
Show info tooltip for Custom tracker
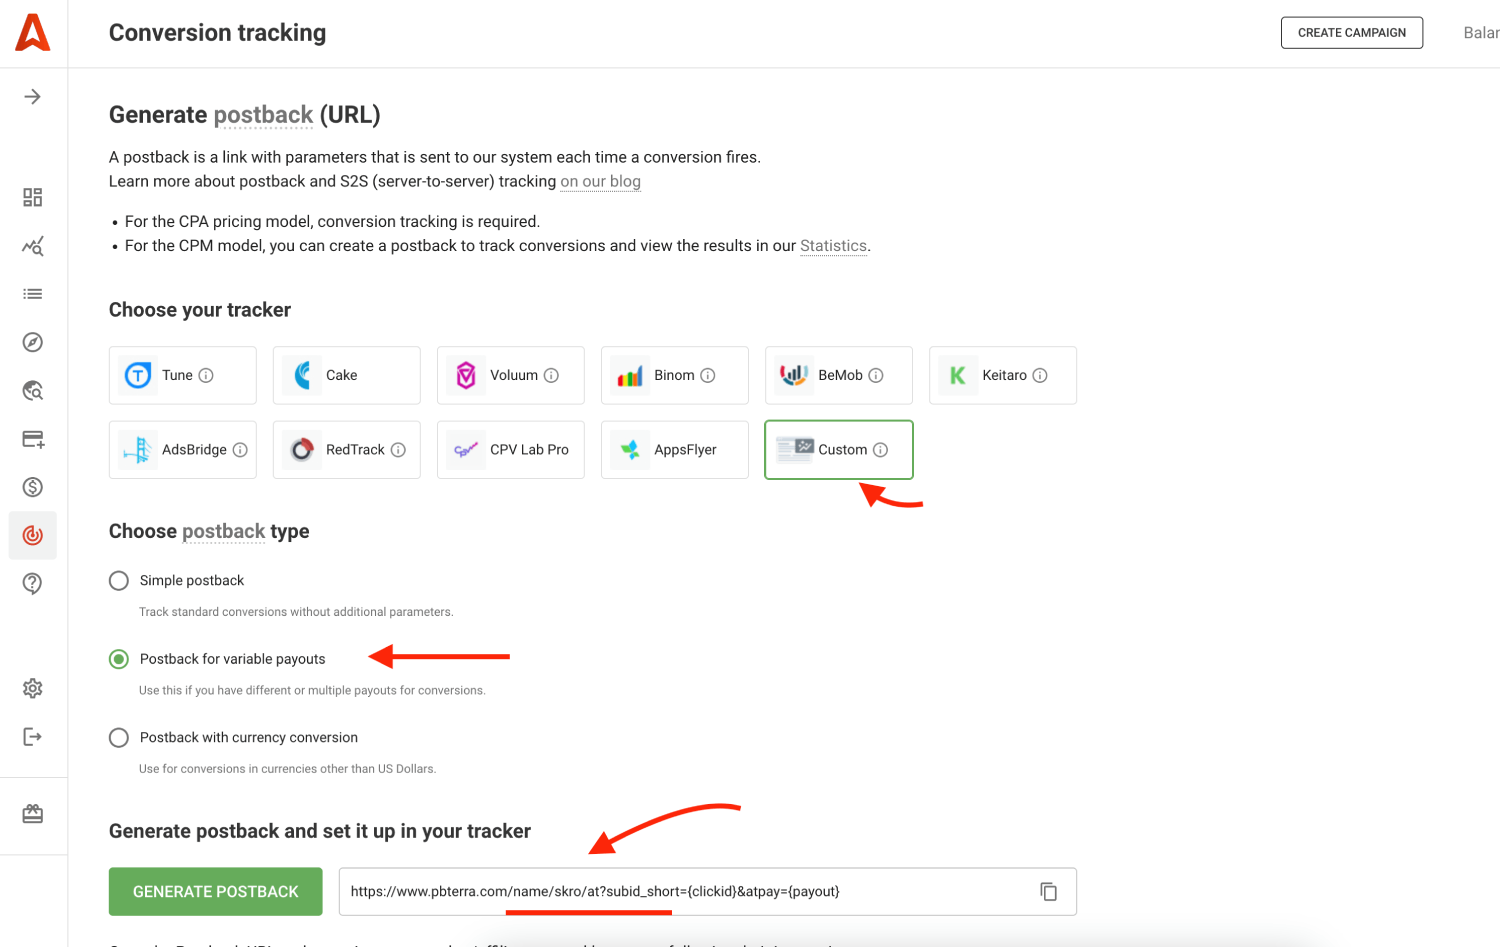click(881, 450)
